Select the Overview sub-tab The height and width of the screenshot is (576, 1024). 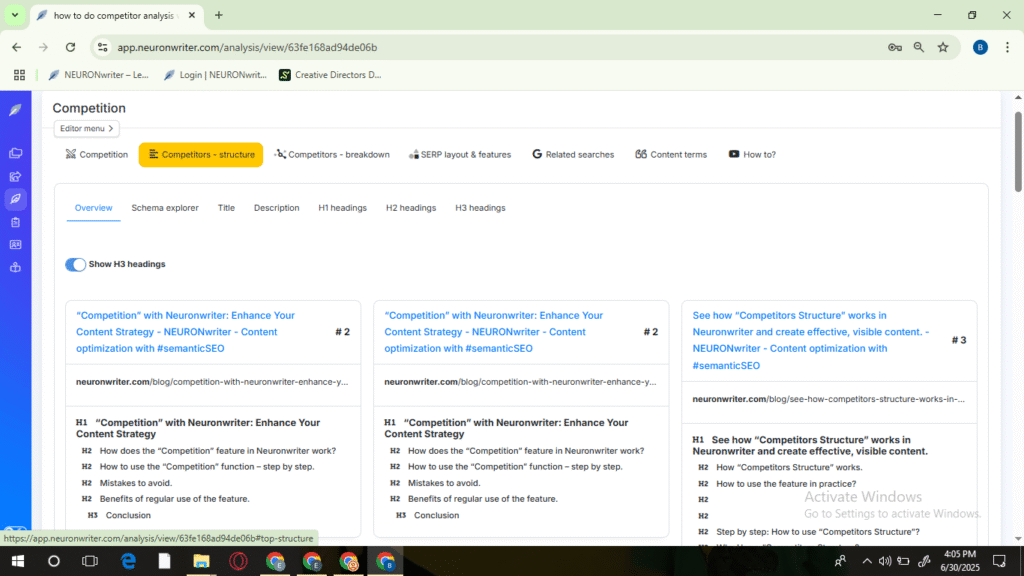[93, 208]
